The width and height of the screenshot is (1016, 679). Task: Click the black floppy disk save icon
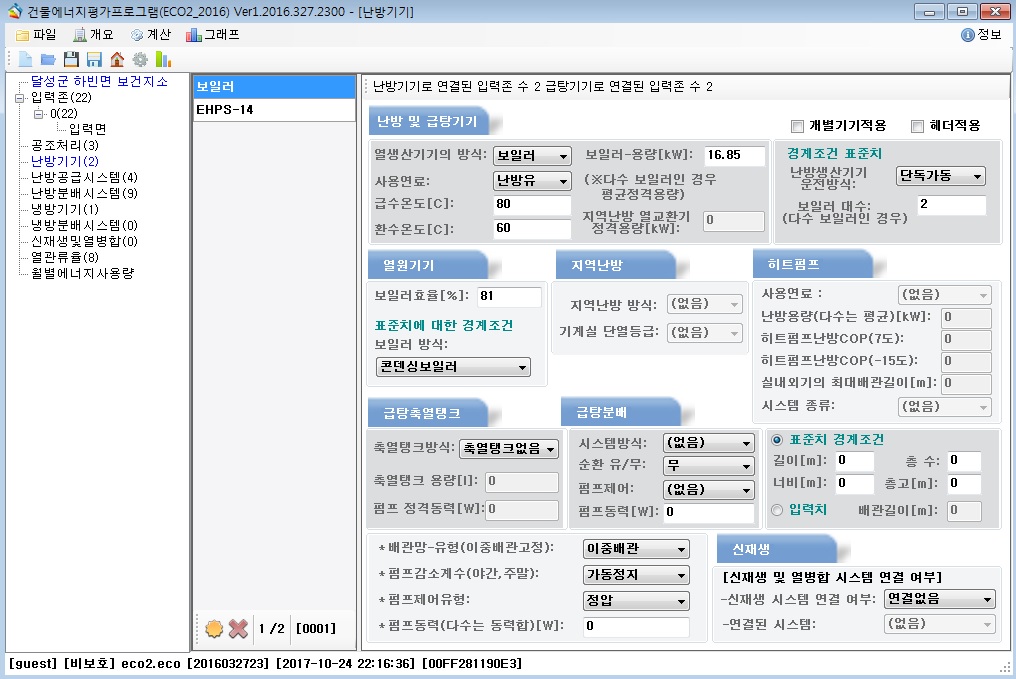pos(71,60)
